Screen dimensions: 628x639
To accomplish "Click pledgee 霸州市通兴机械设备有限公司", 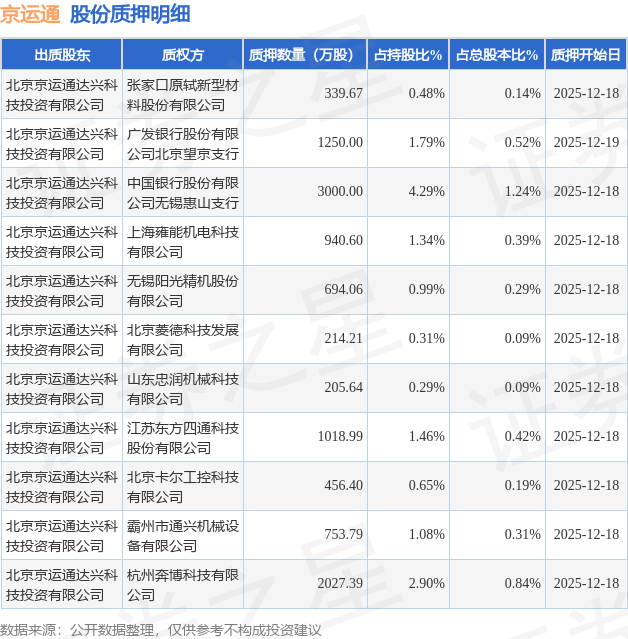I will tap(183, 535).
